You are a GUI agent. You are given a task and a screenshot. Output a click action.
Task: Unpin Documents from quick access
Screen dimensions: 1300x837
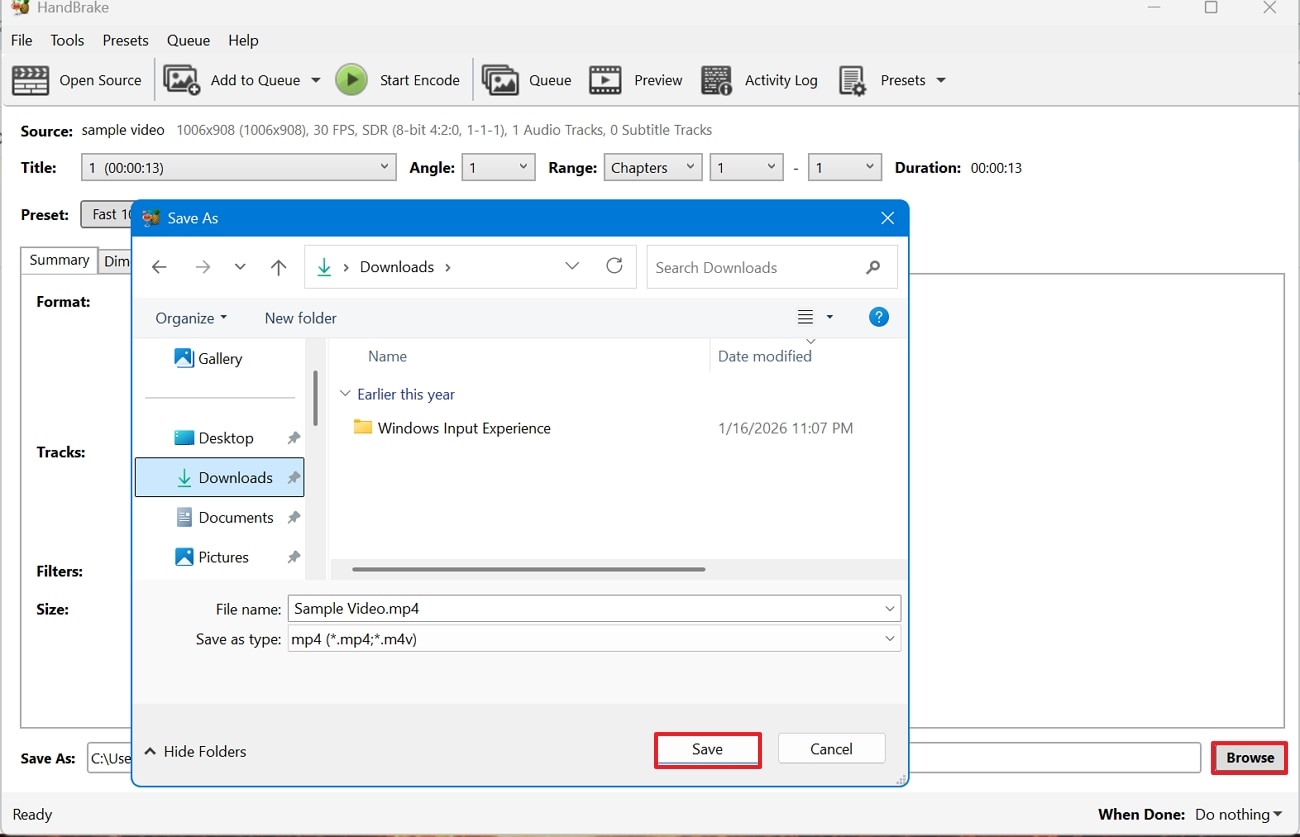[x=294, y=517]
